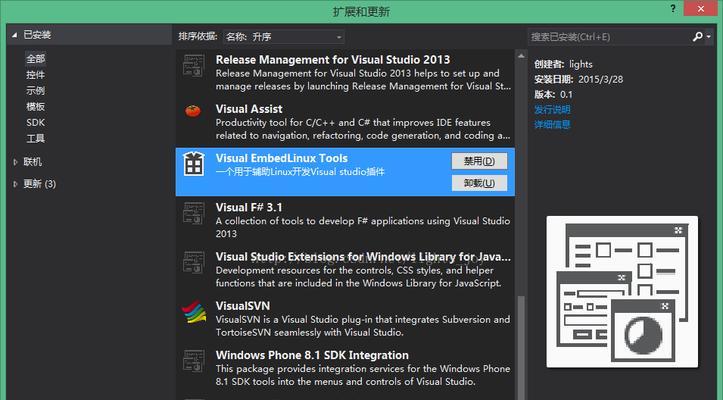The image size is (723, 400).
Task: Click the extension preview image thumbnail
Action: click(x=622, y=292)
